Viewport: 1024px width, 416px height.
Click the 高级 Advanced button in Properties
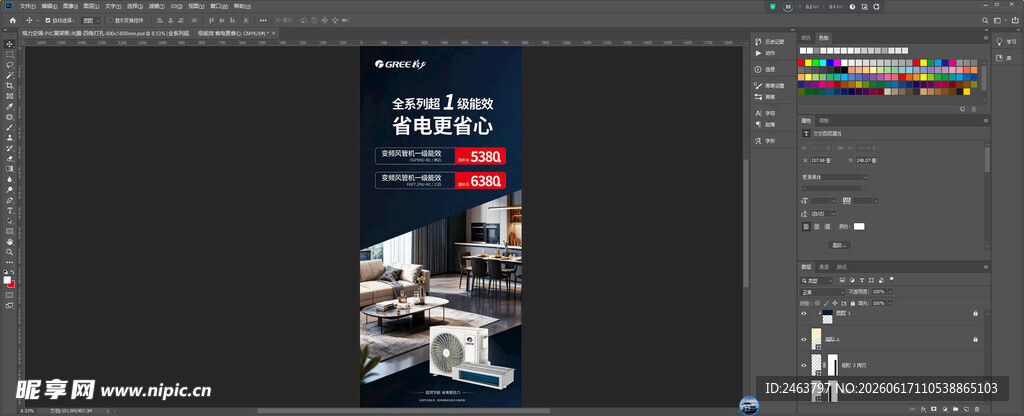(839, 245)
